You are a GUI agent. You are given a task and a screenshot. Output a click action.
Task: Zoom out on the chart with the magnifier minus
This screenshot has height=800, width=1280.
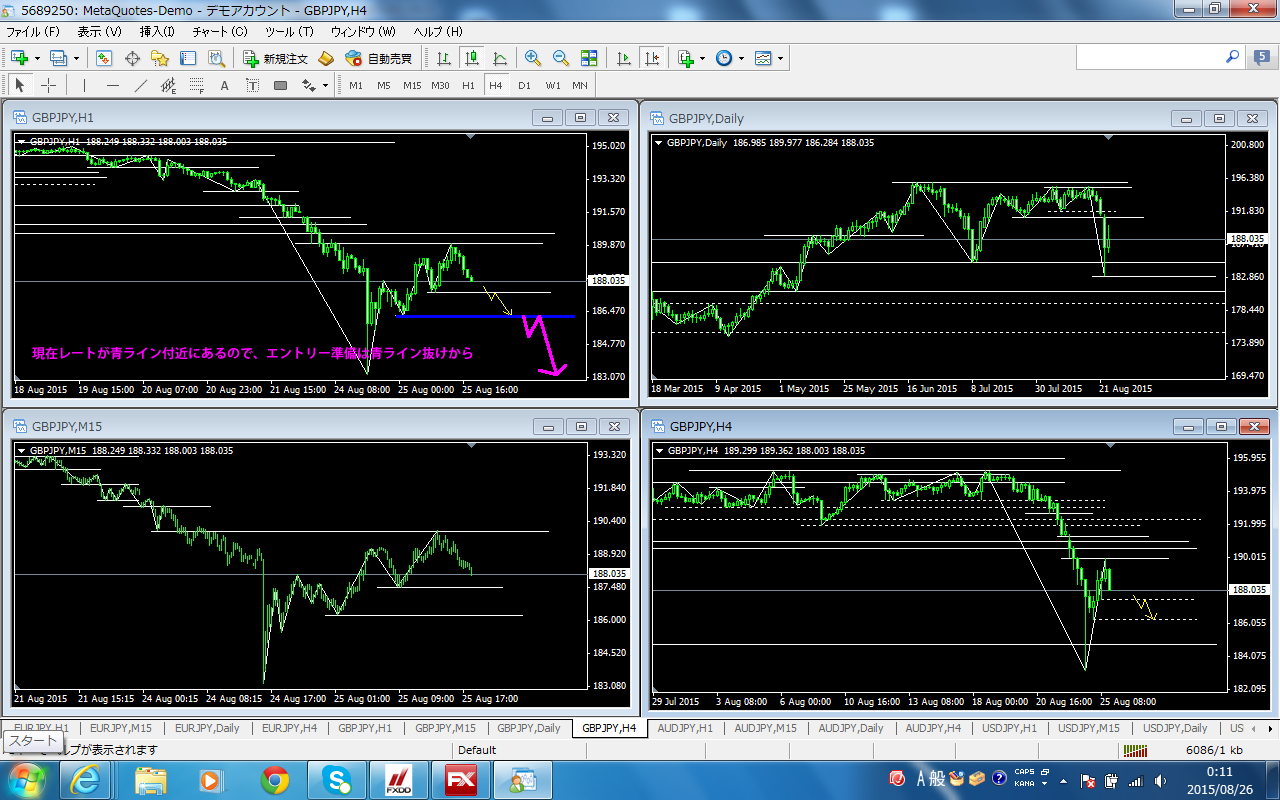pyautogui.click(x=560, y=58)
